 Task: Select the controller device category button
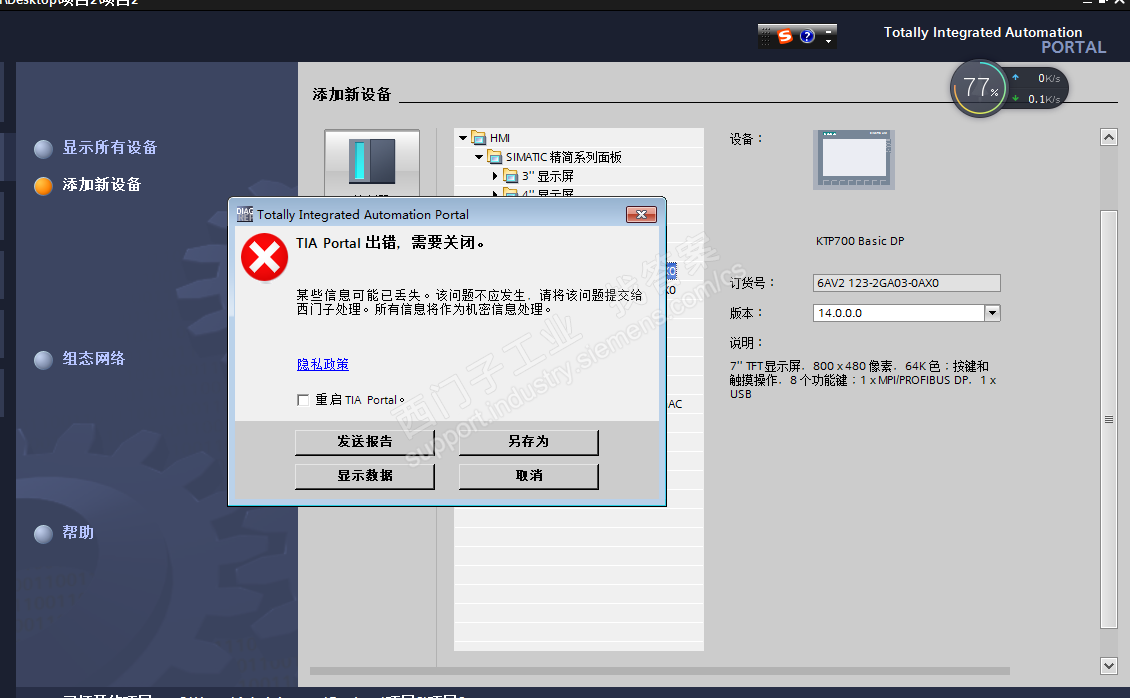tap(372, 163)
